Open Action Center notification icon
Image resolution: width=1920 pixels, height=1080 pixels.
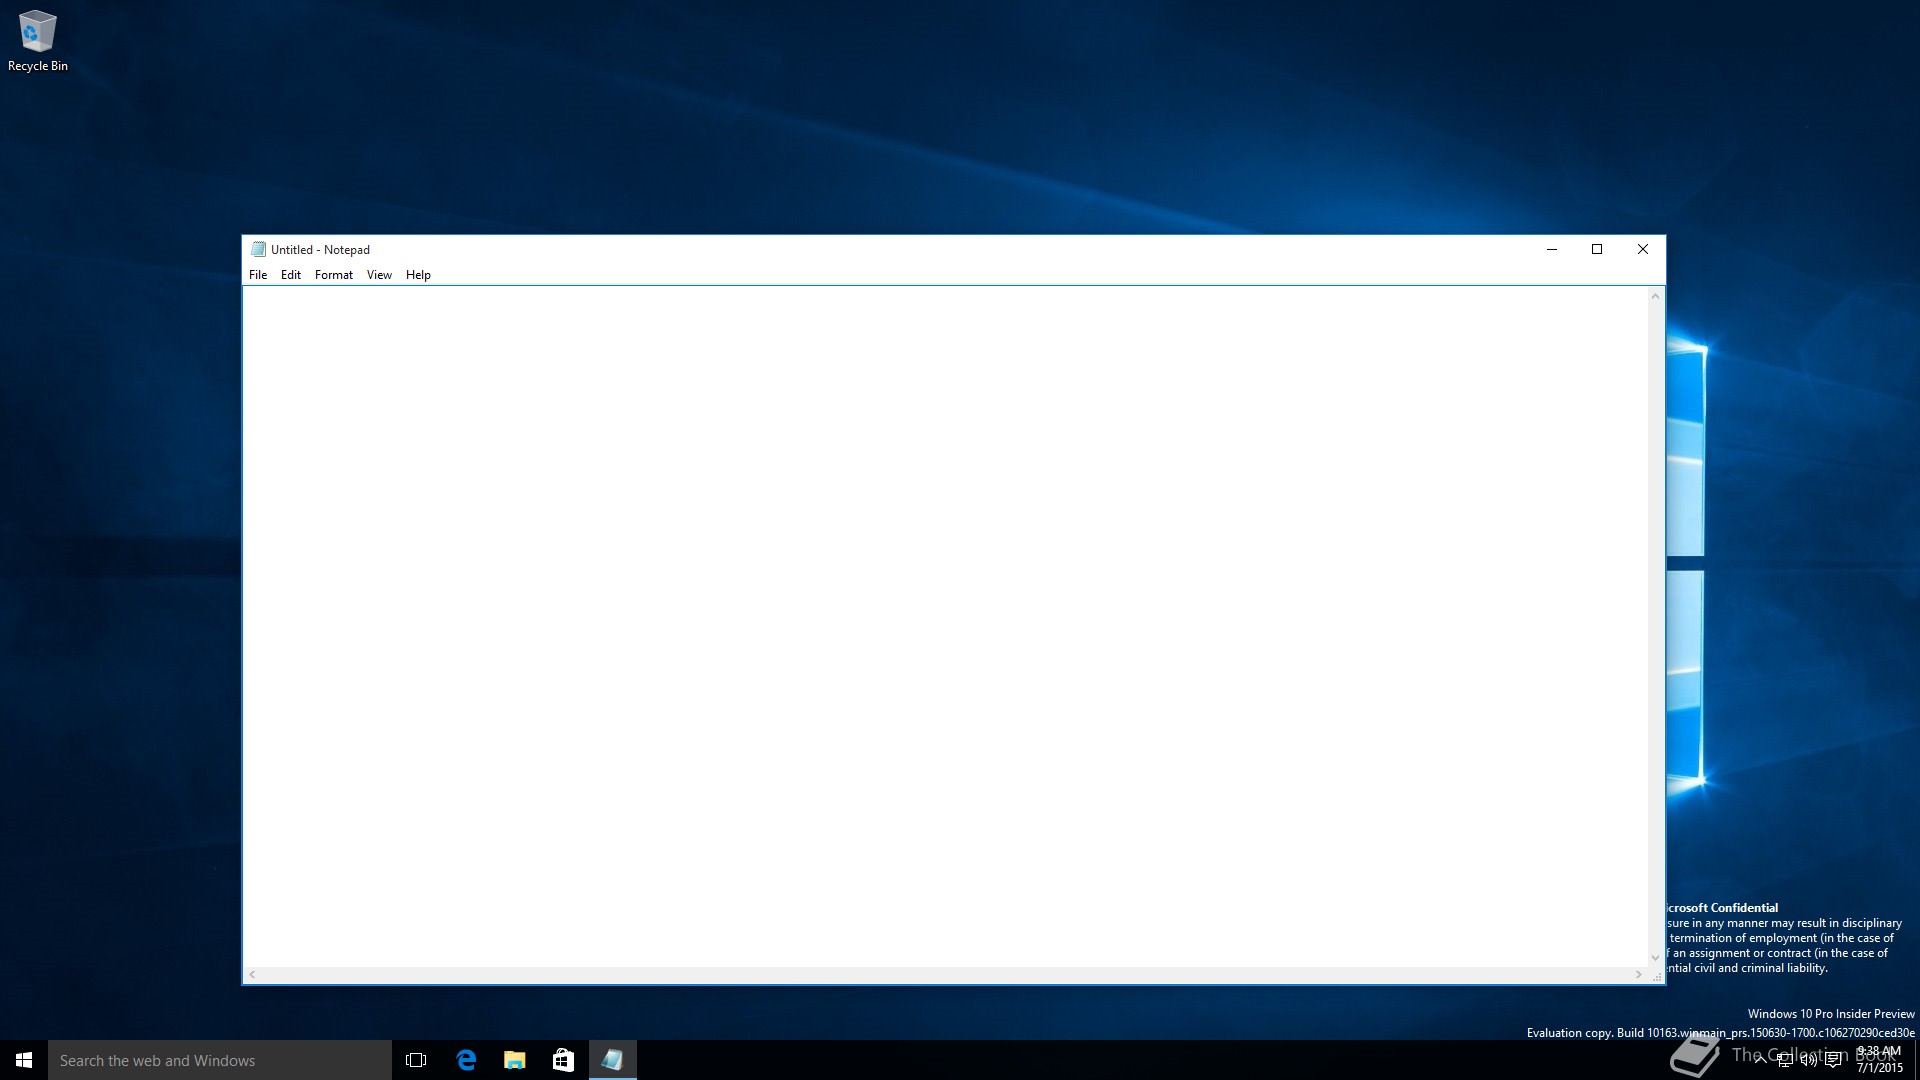click(x=1833, y=1060)
